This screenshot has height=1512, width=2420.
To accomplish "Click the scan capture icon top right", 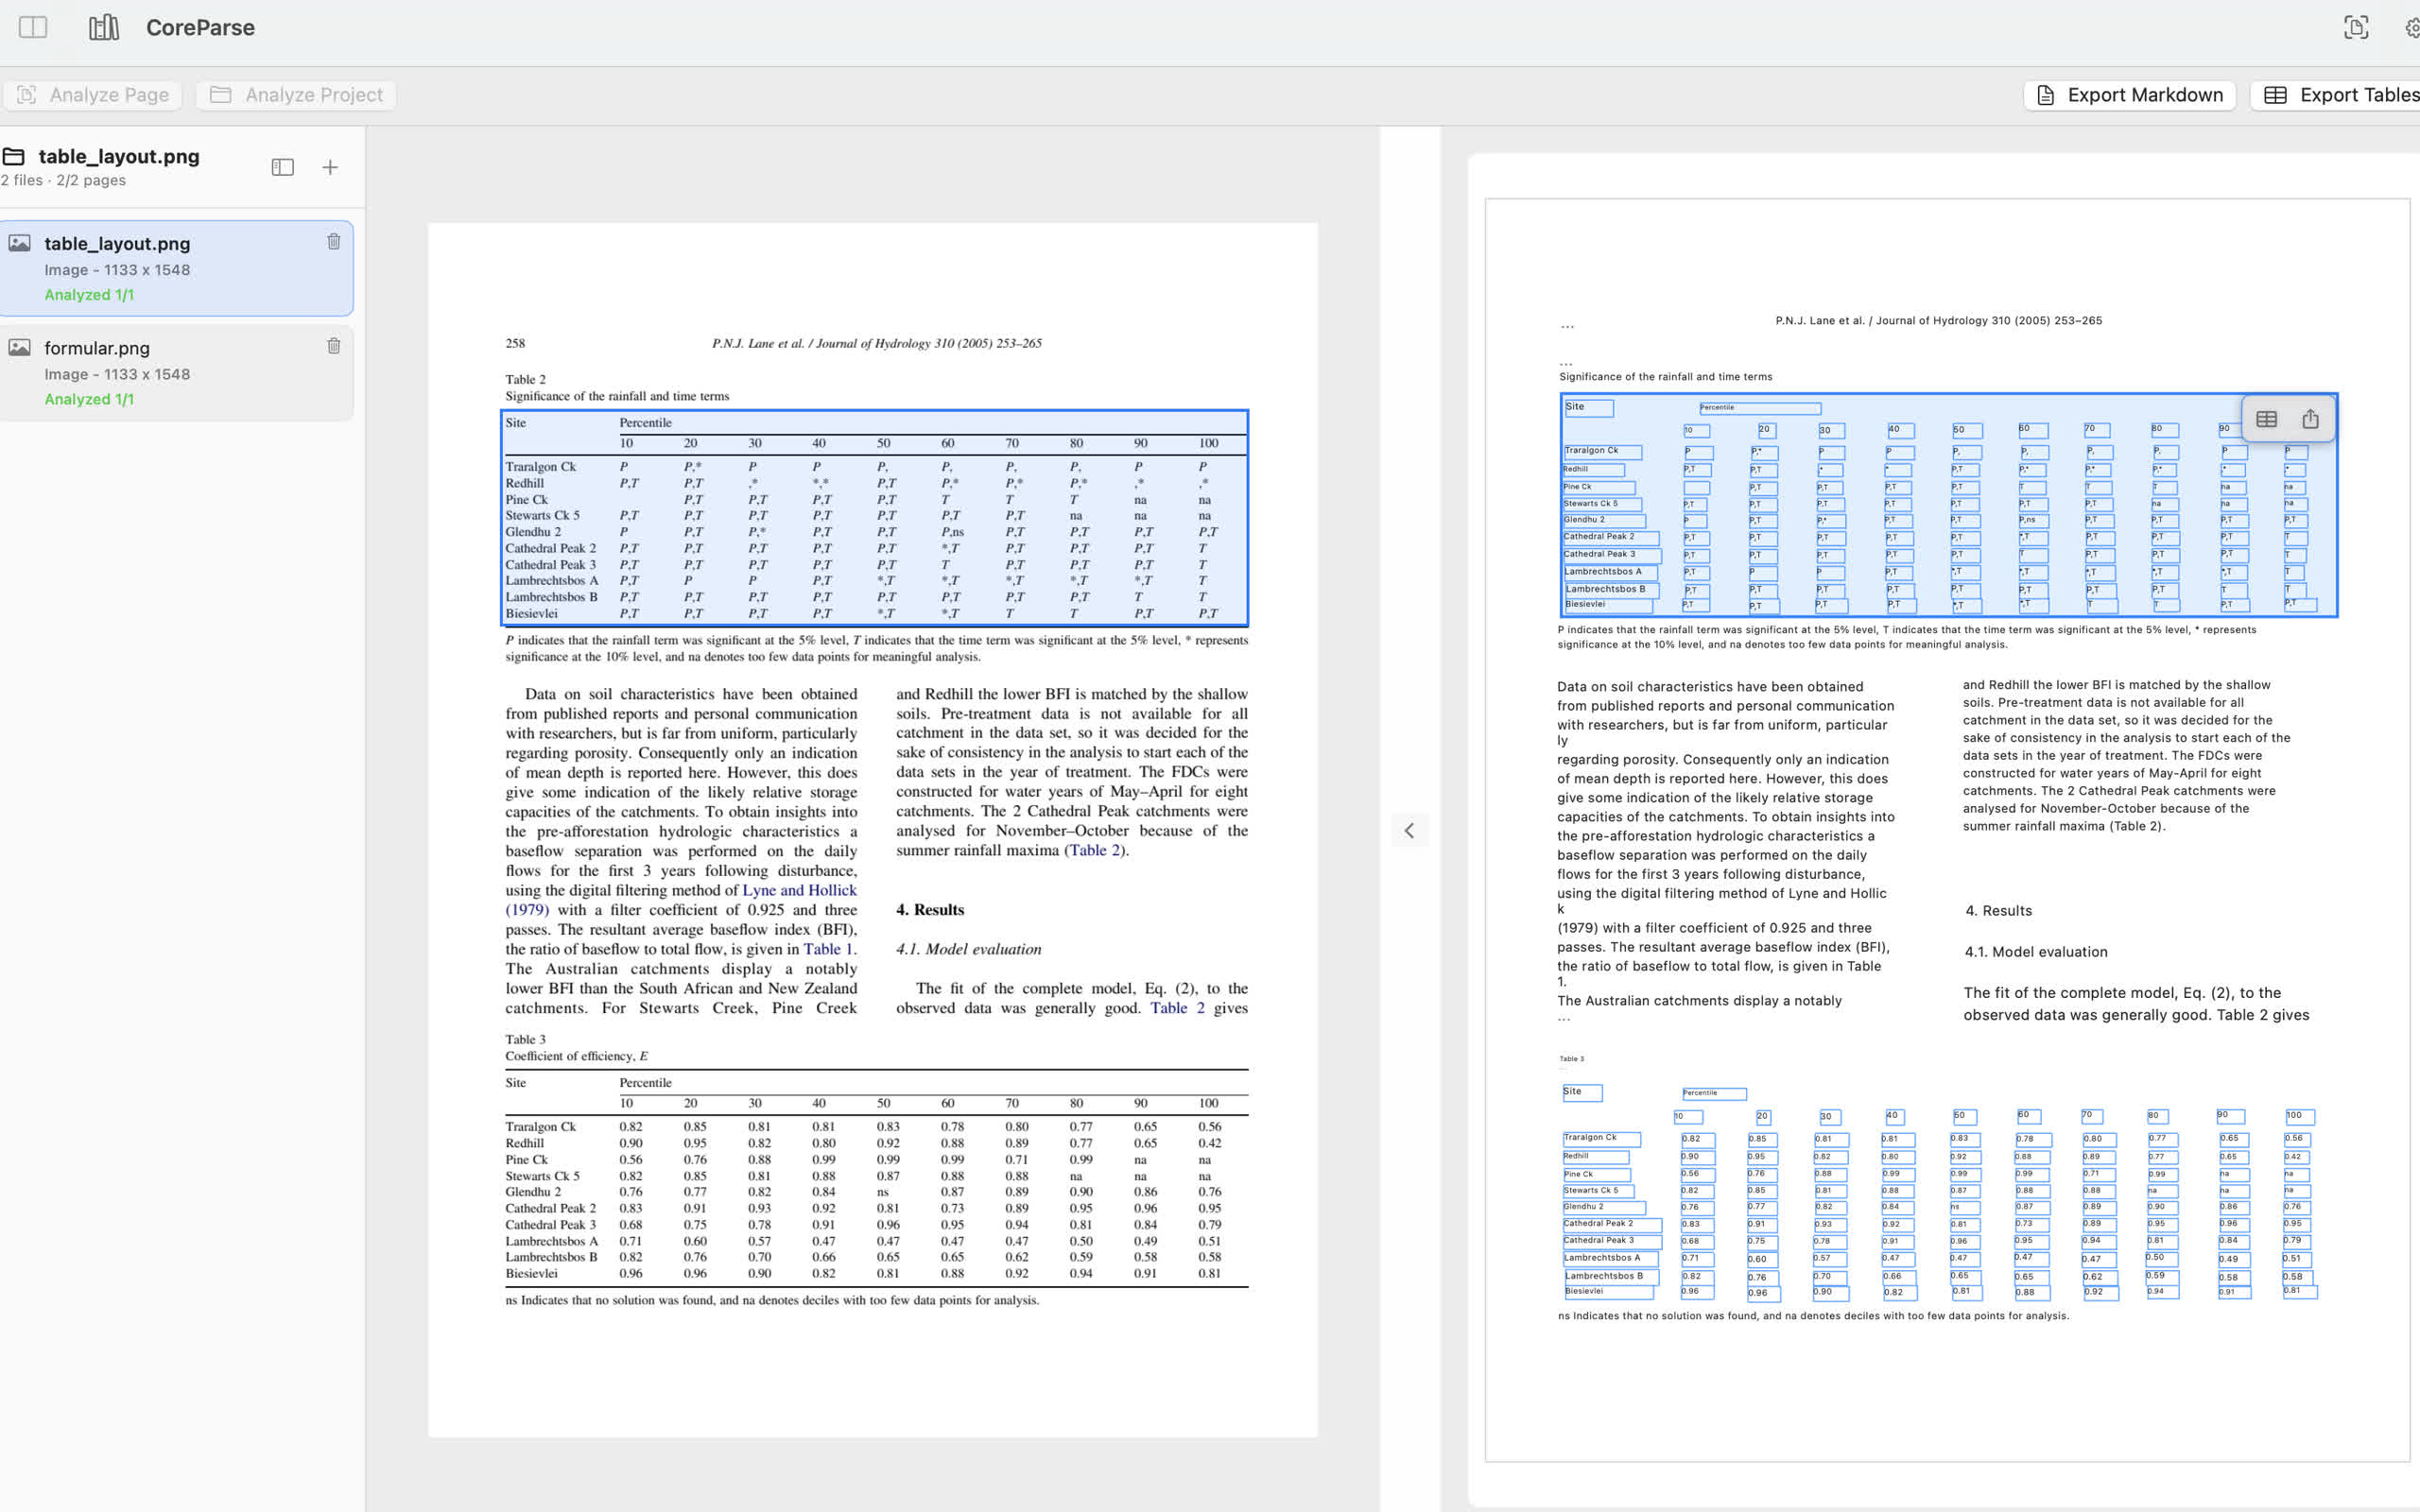I will coord(2356,27).
